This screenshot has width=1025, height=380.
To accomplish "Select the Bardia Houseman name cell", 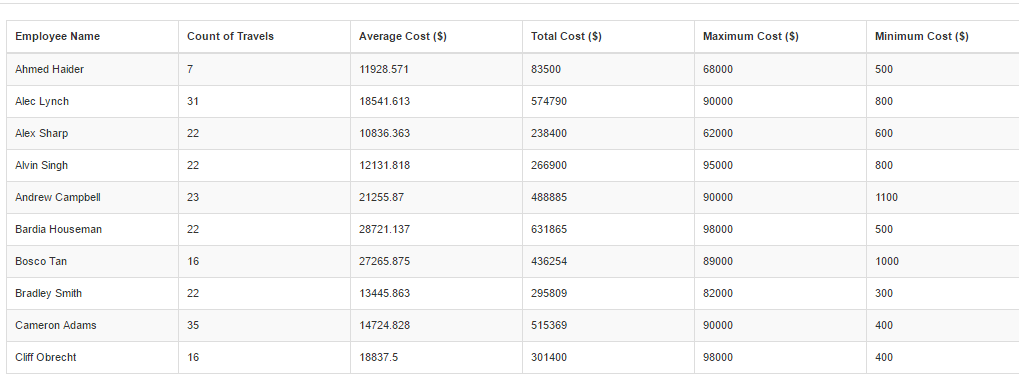I will coord(93,230).
